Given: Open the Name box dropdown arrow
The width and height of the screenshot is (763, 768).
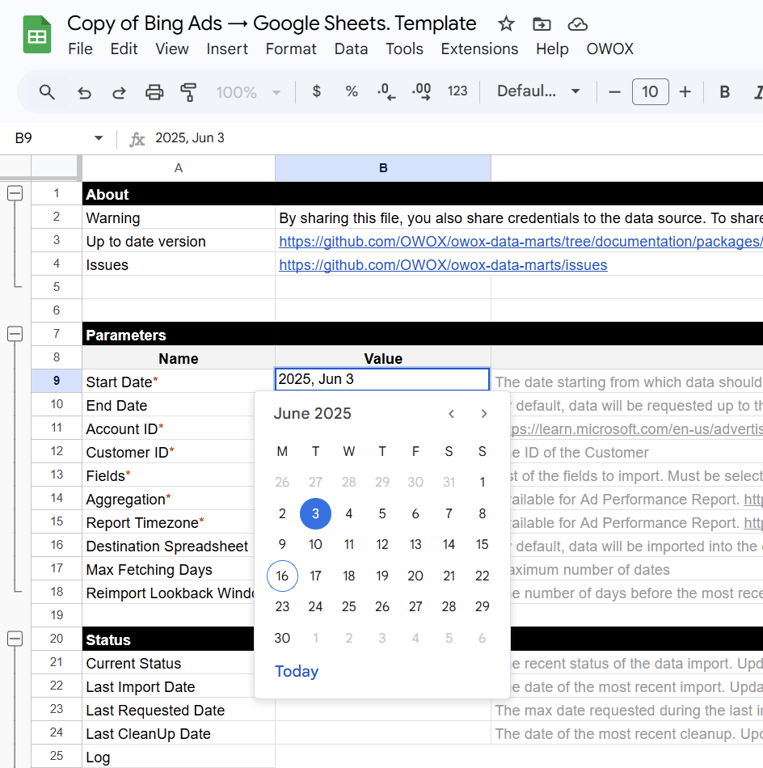Looking at the screenshot, I should pos(98,138).
